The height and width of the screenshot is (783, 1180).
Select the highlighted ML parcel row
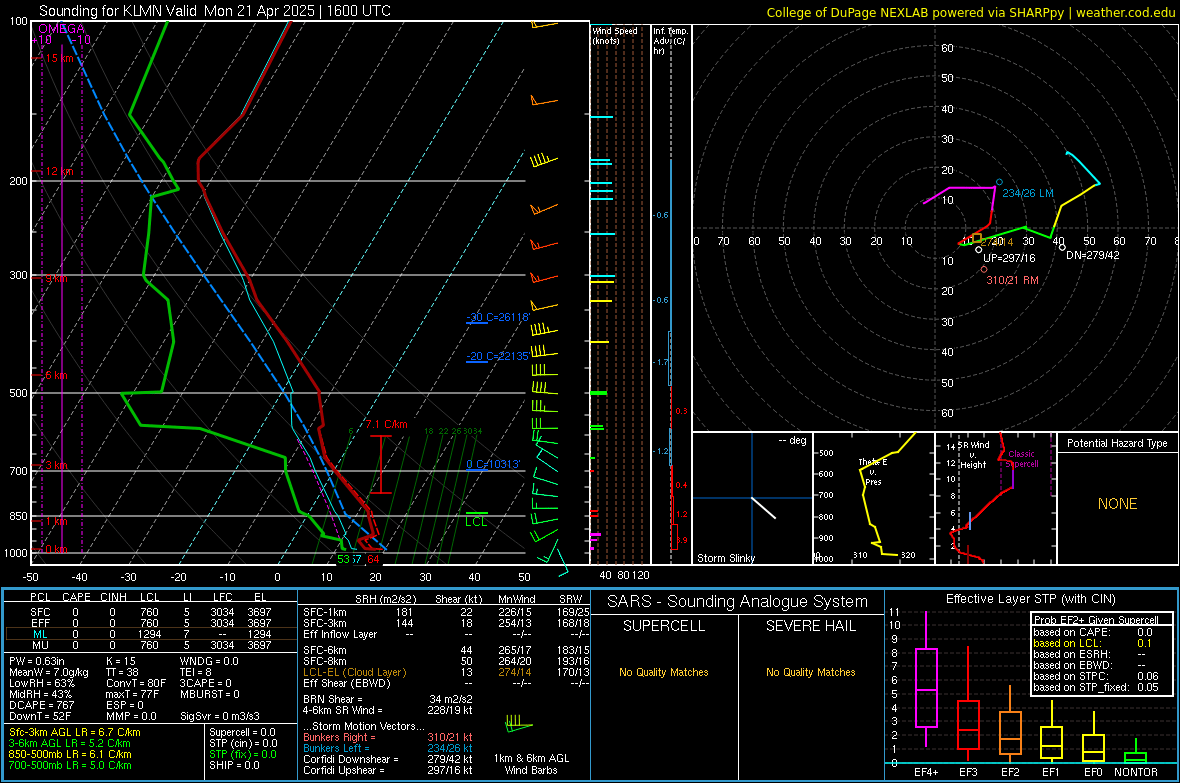click(151, 634)
